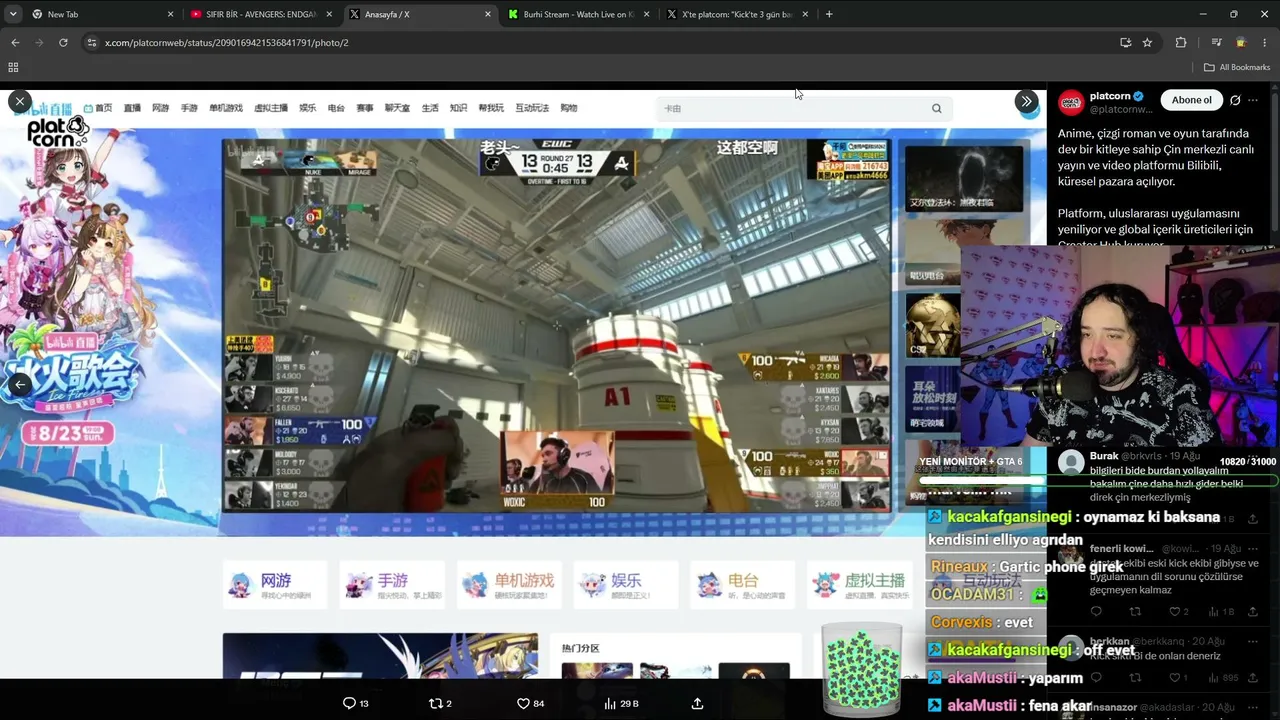Click the 电台 category card
The height and width of the screenshot is (720, 1280).
click(743, 585)
